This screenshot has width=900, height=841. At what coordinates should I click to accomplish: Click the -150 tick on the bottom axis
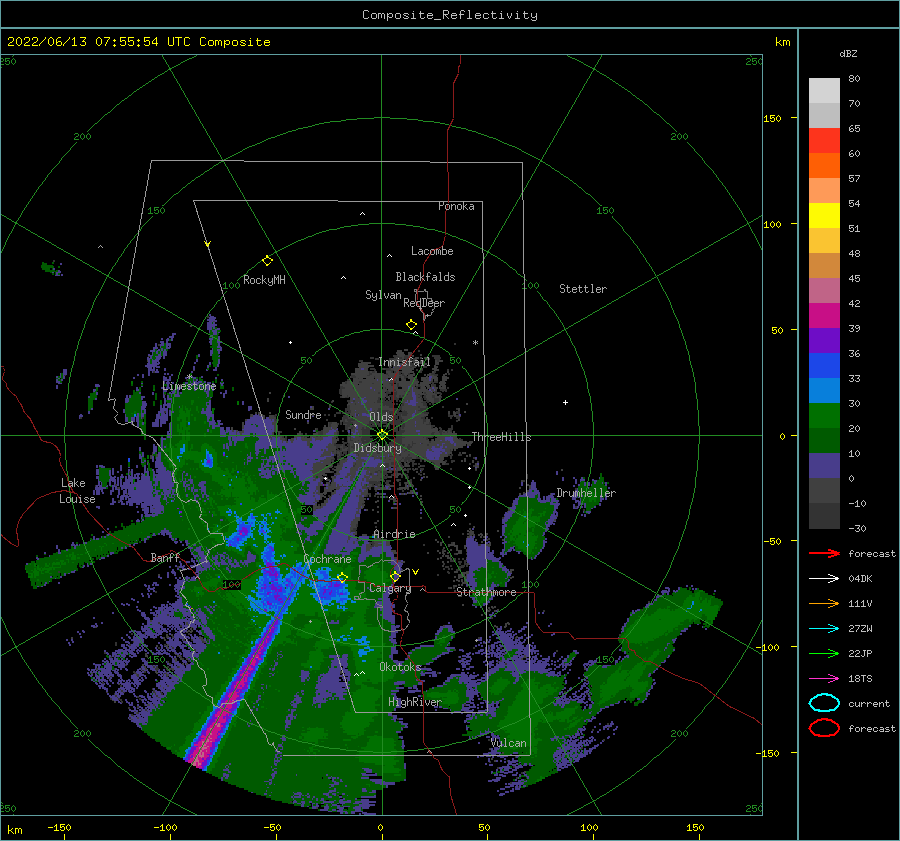click(59, 827)
